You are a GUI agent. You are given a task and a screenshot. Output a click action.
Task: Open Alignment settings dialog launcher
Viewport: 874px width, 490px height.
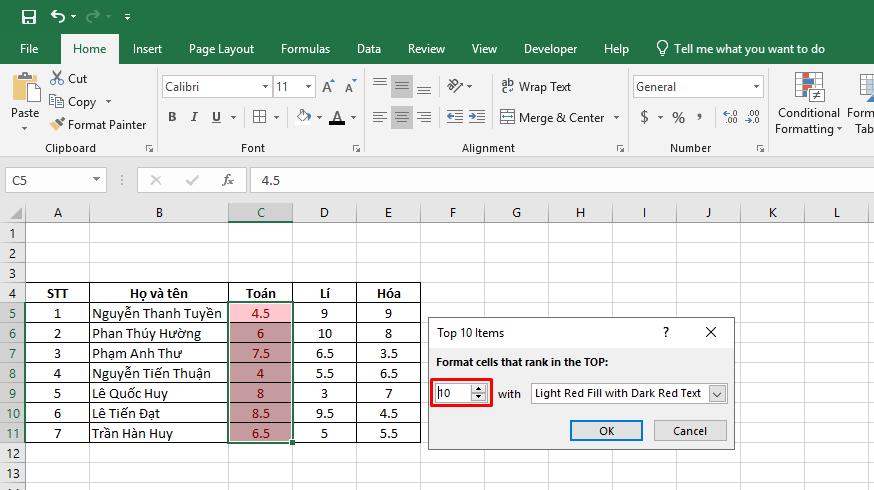pos(620,148)
